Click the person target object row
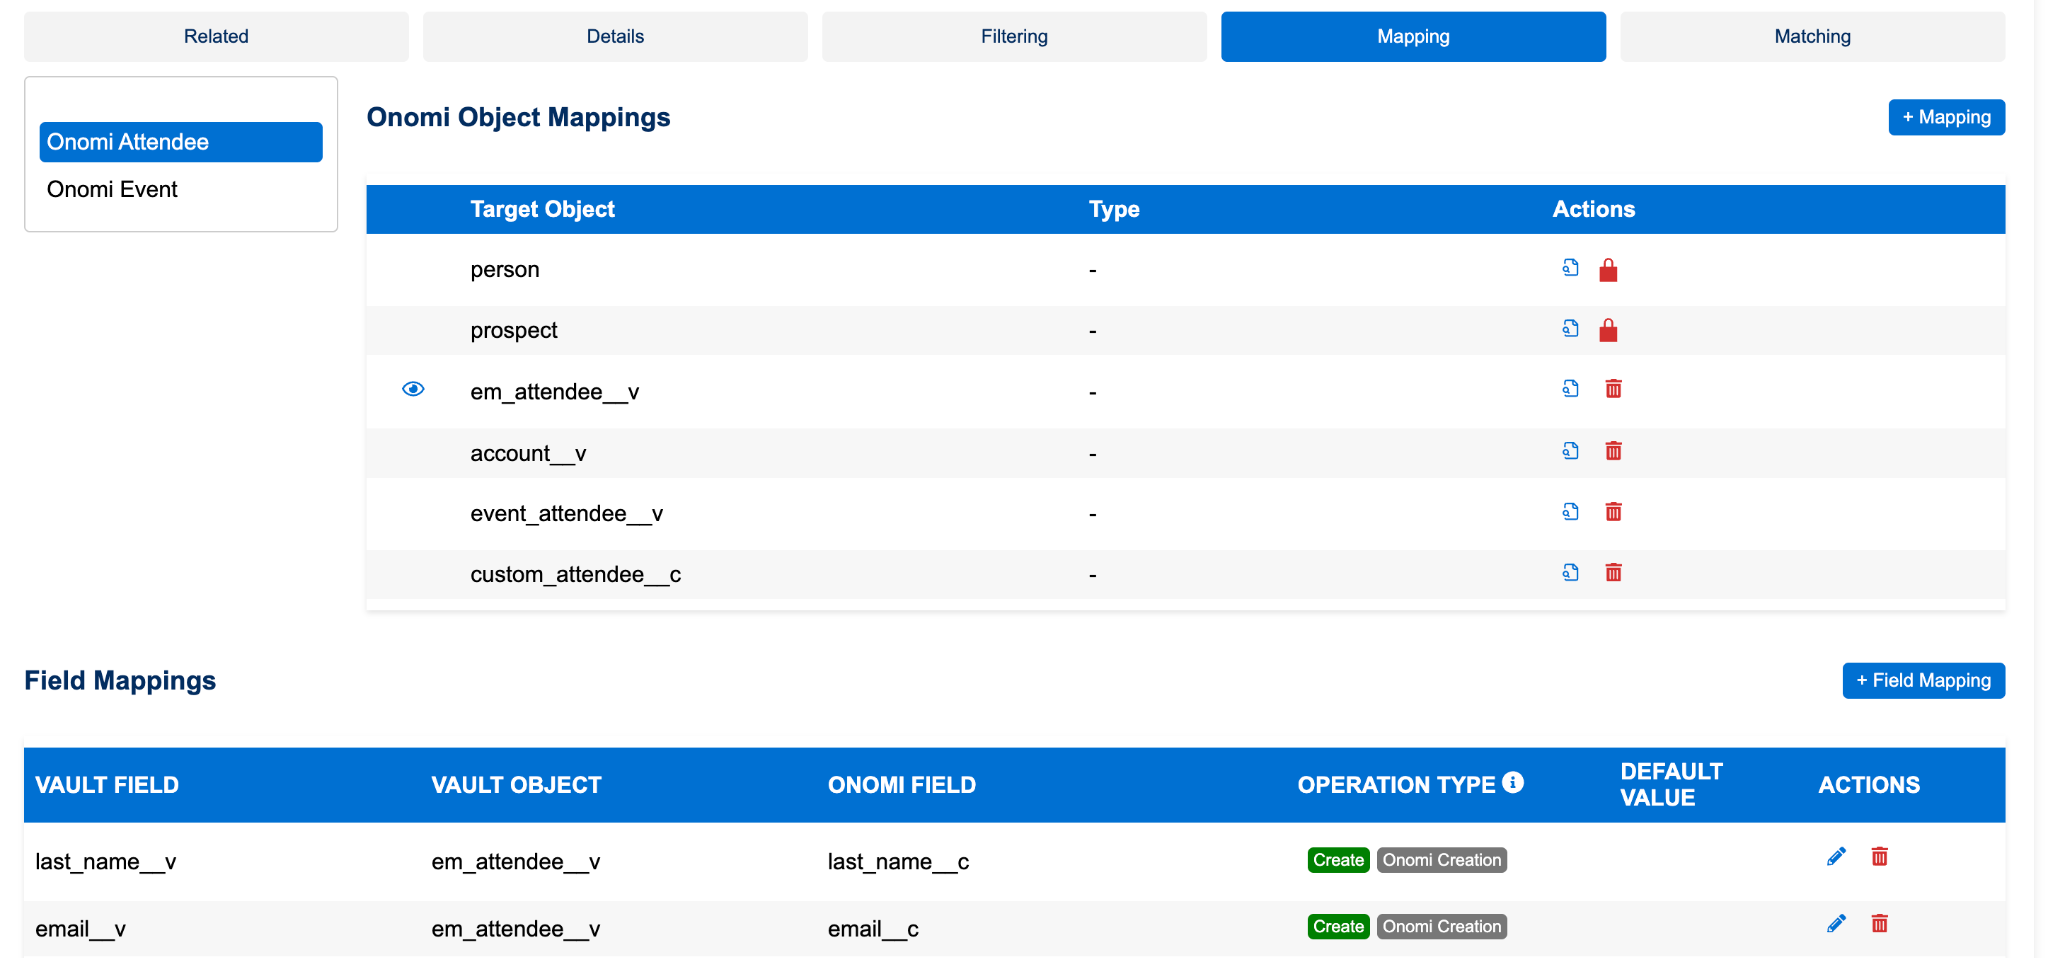Viewport: 2048px width, 958px height. tap(1185, 270)
